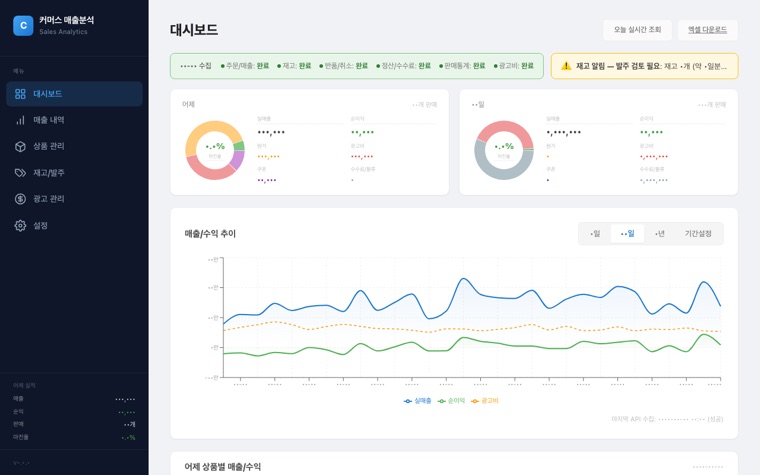Open 설정 from the sidebar
Screen dimensions: 760x475
pyautogui.click(x=74, y=225)
